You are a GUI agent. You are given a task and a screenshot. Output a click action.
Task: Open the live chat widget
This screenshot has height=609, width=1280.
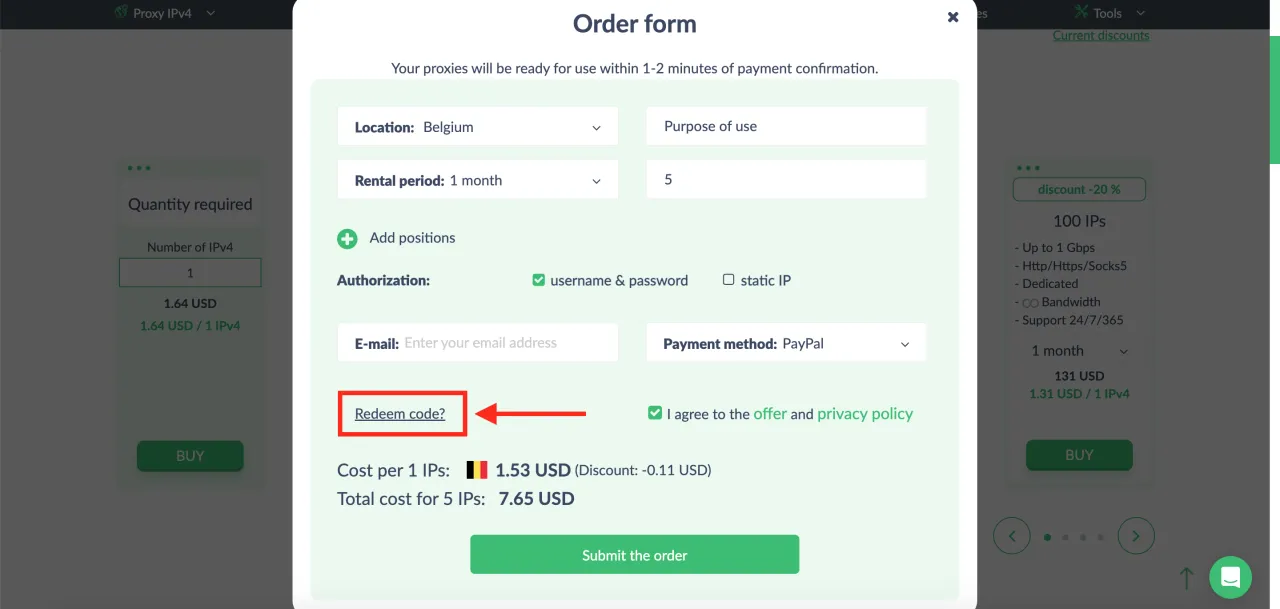tap(1230, 577)
